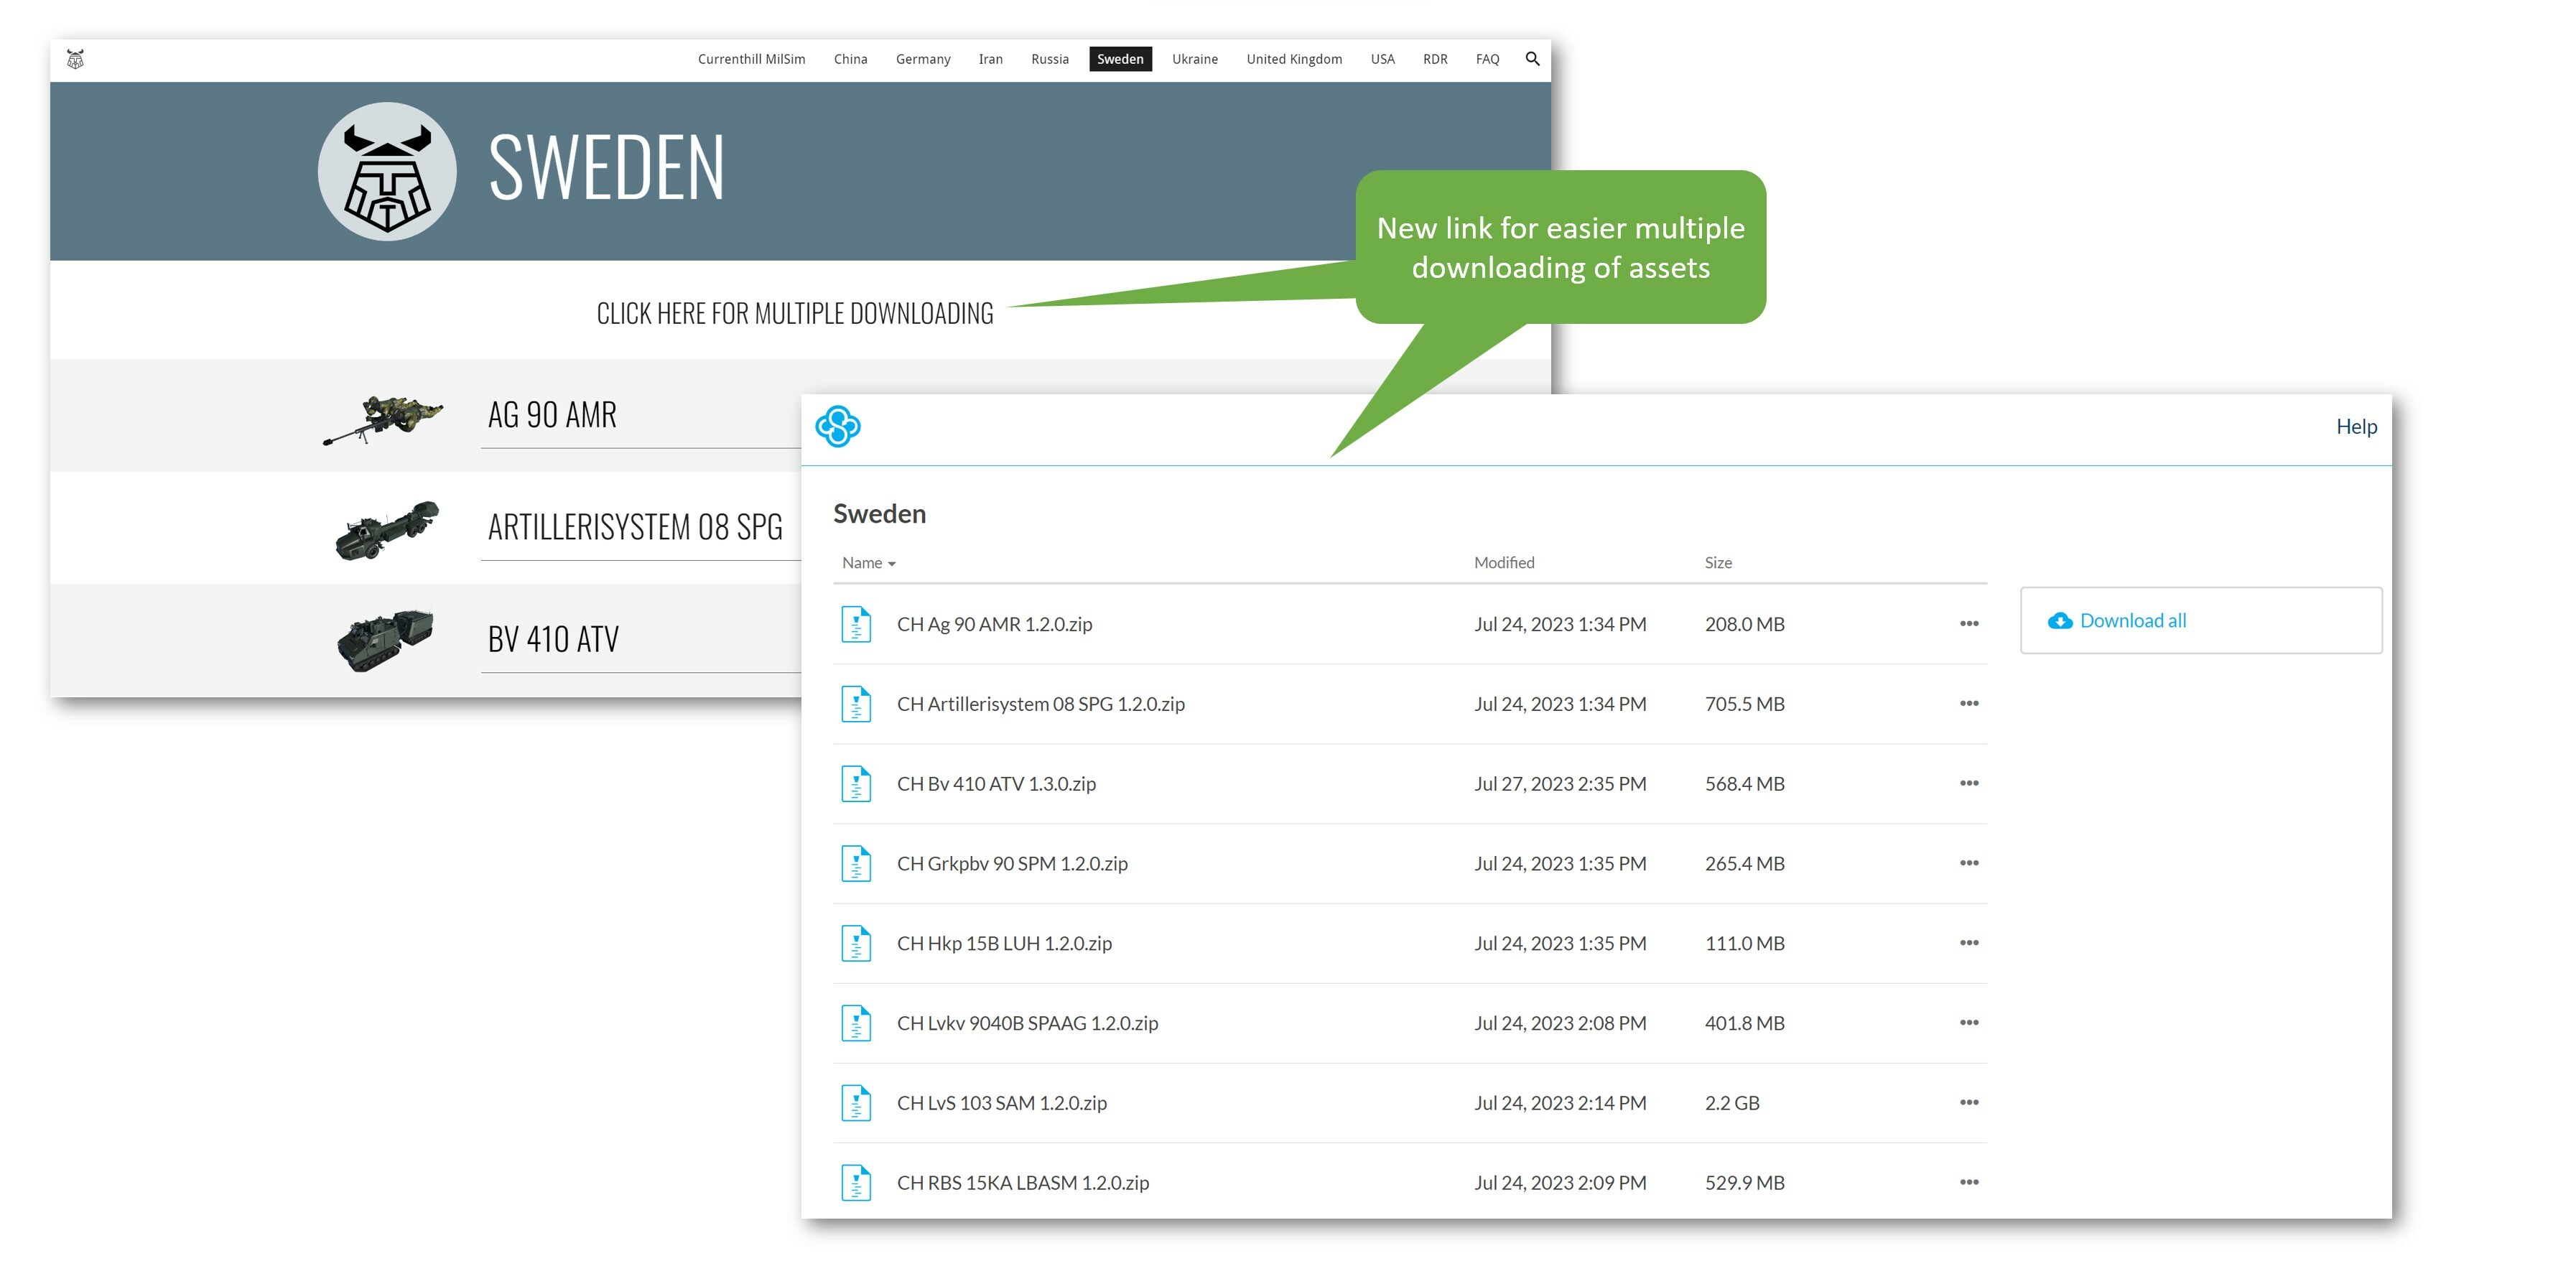Sort file list by Name column
2576x1284 pixels.
tap(868, 563)
